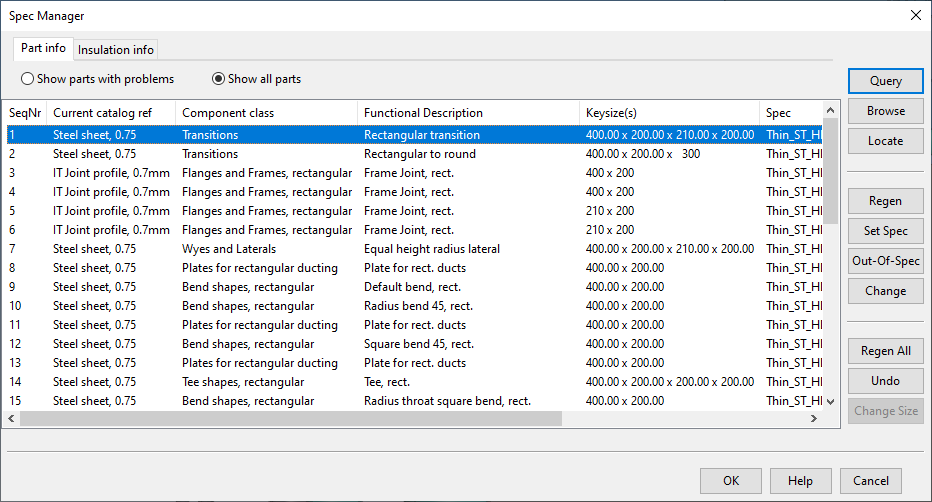Switch to the Insulation info tab
The height and width of the screenshot is (502, 932).
(116, 50)
